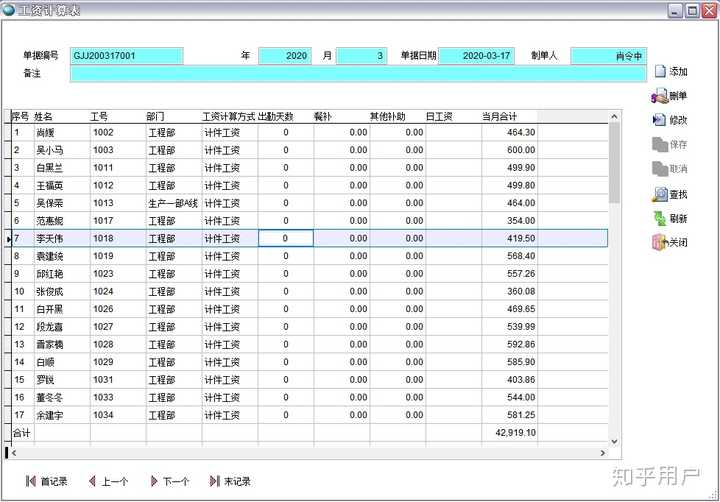
Task: Click the 取消 (cancel) icon
Action: click(659, 169)
